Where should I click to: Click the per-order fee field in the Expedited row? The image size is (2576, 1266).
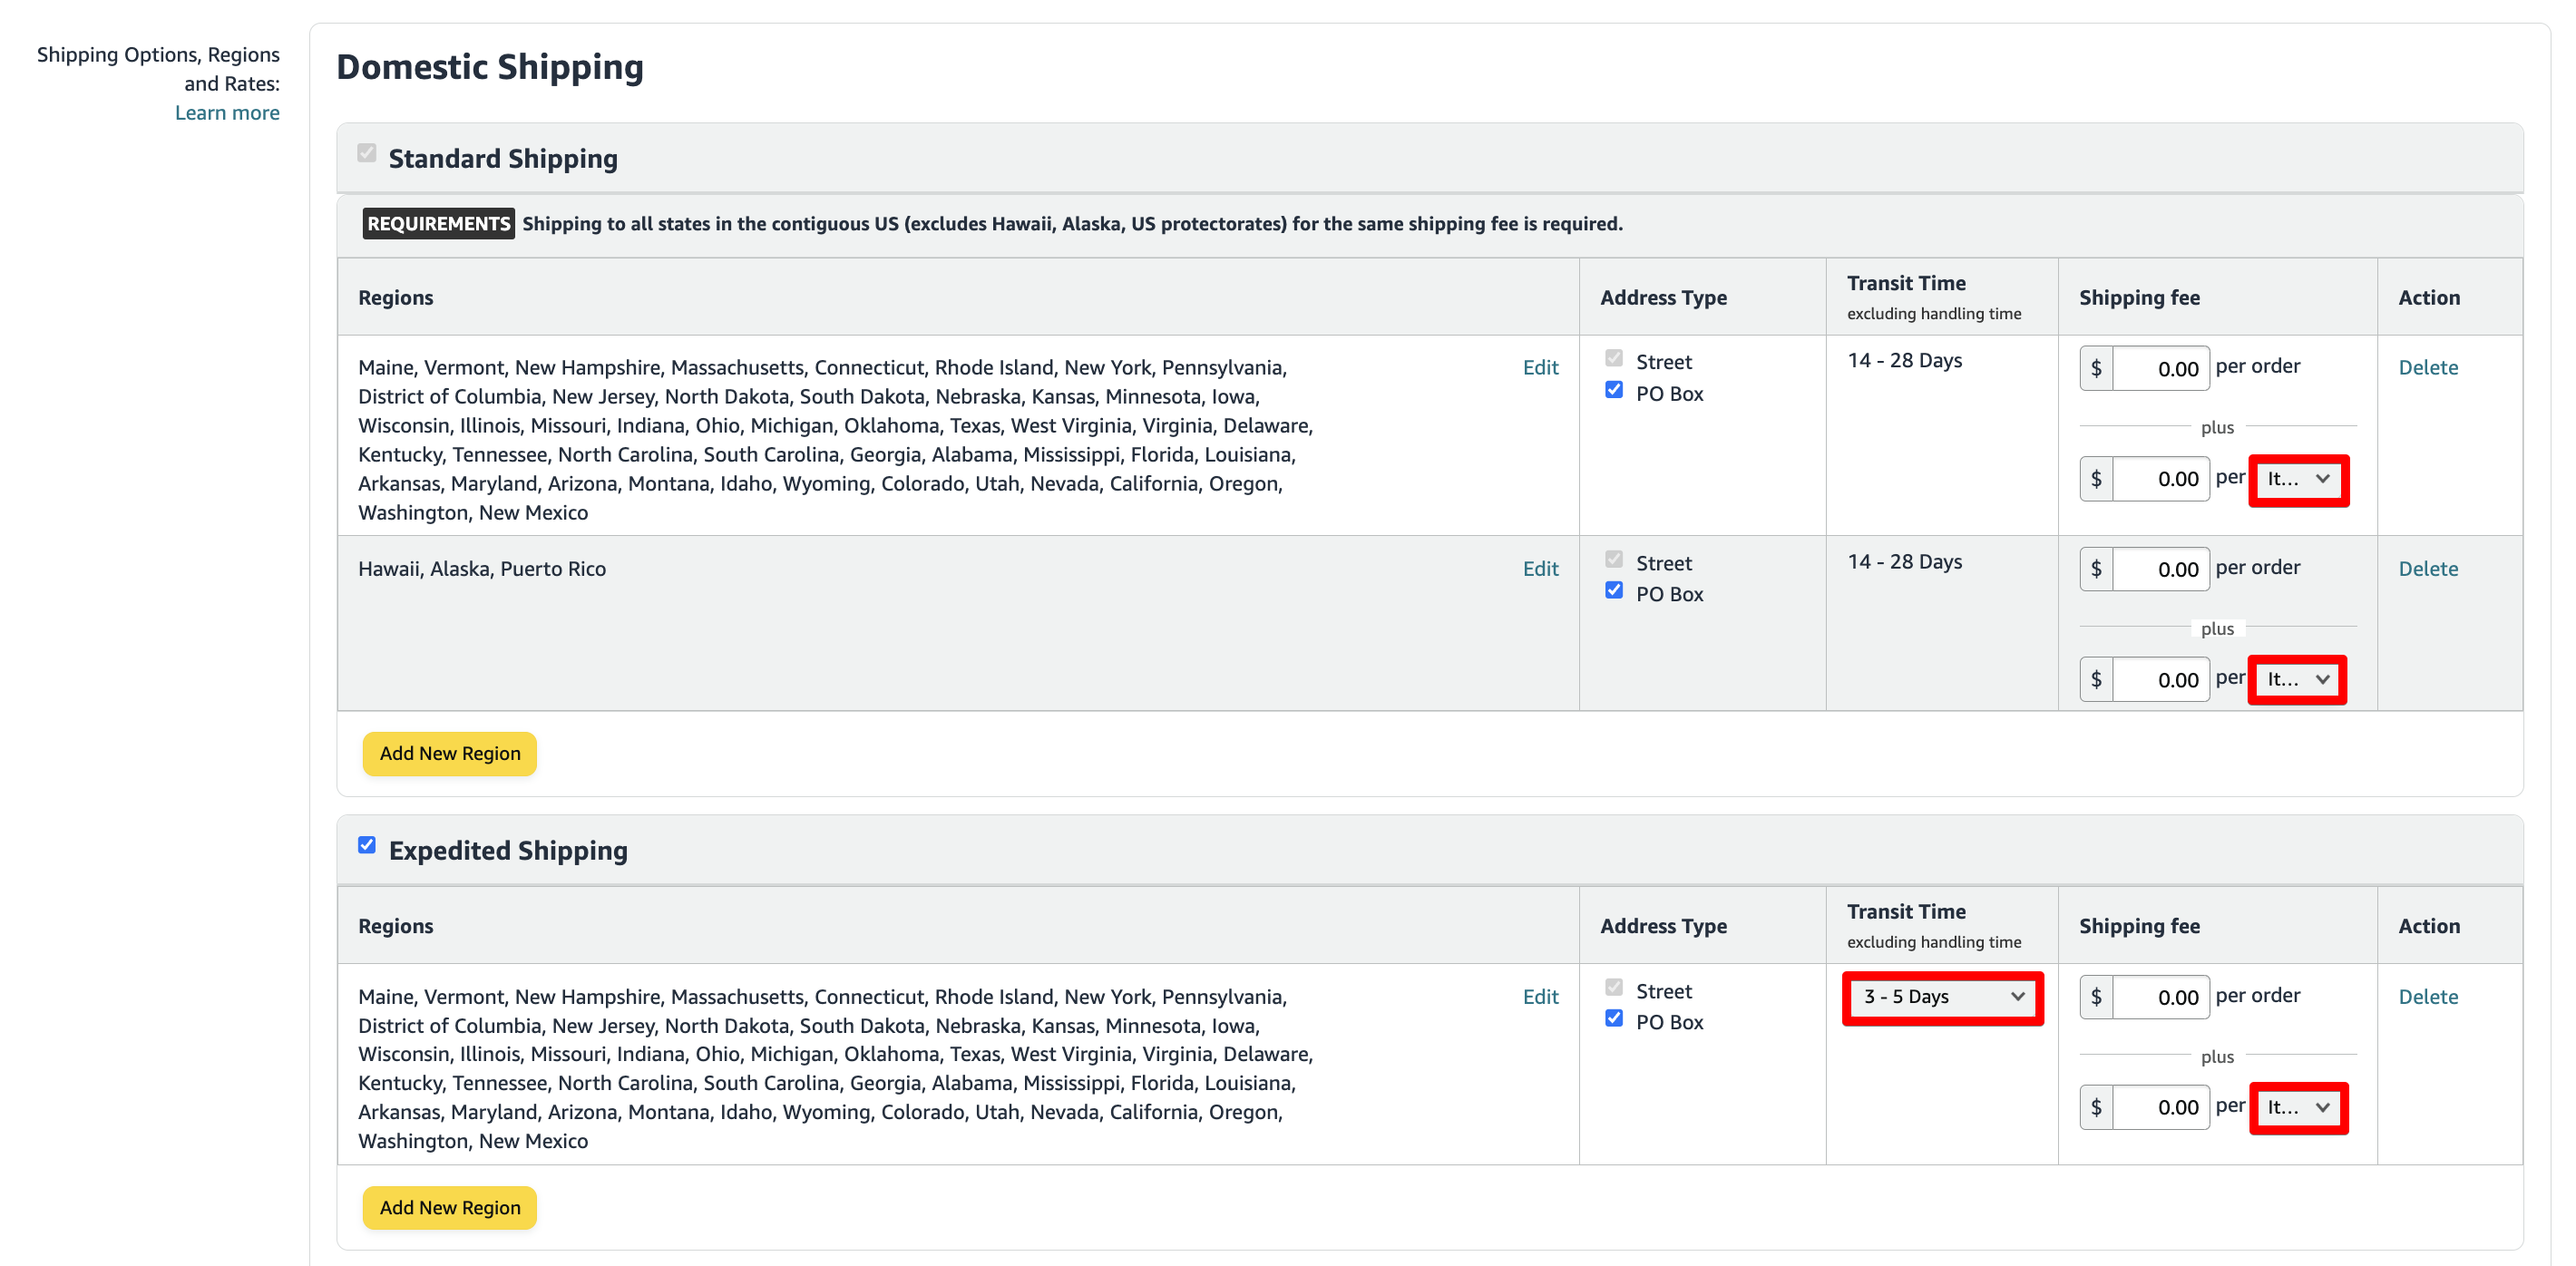(x=2161, y=996)
